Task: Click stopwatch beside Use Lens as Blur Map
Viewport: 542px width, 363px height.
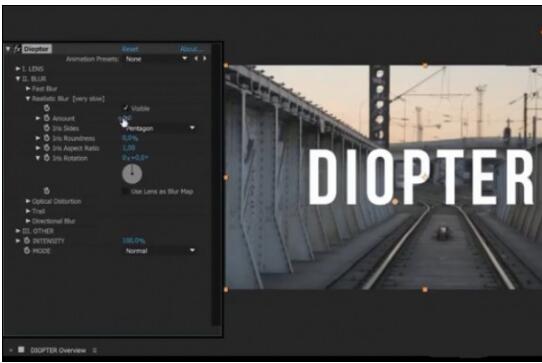Action: (47, 191)
